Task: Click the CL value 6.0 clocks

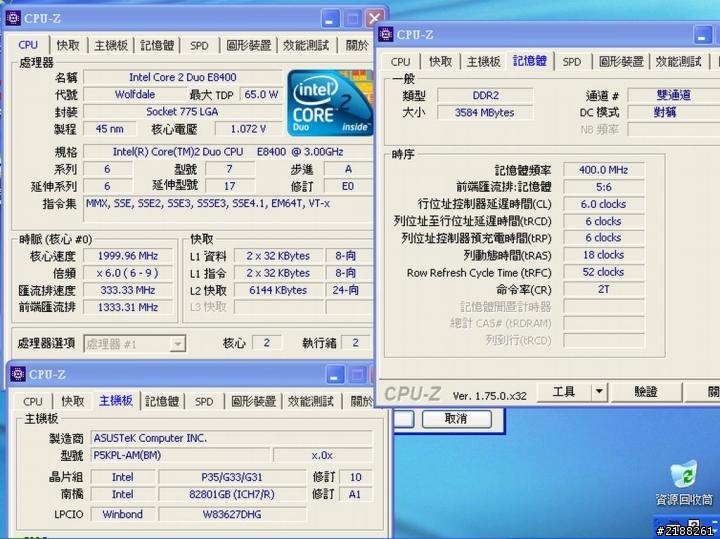Action: click(x=604, y=204)
